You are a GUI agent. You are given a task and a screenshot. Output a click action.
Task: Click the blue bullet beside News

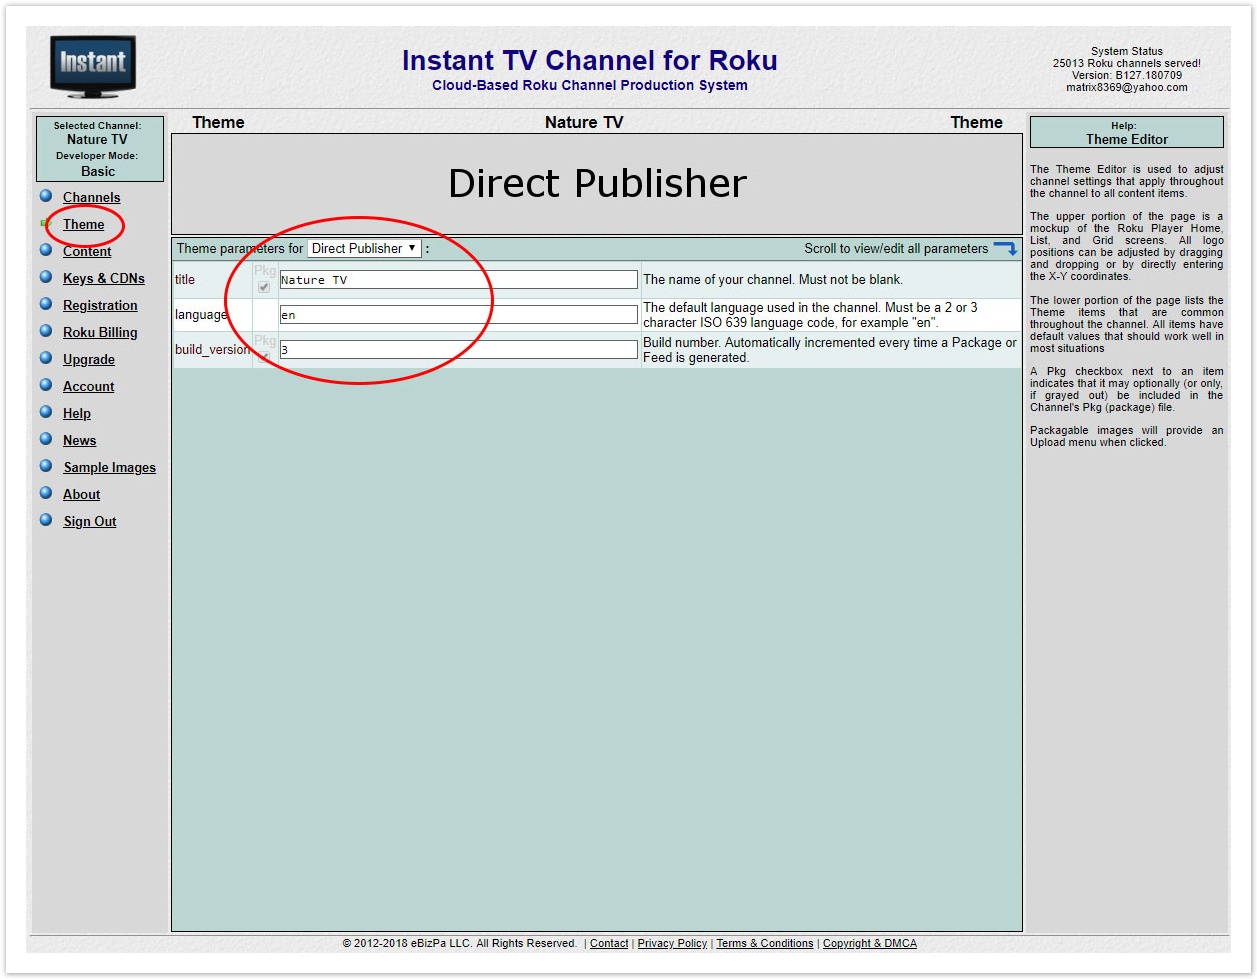[46, 439]
